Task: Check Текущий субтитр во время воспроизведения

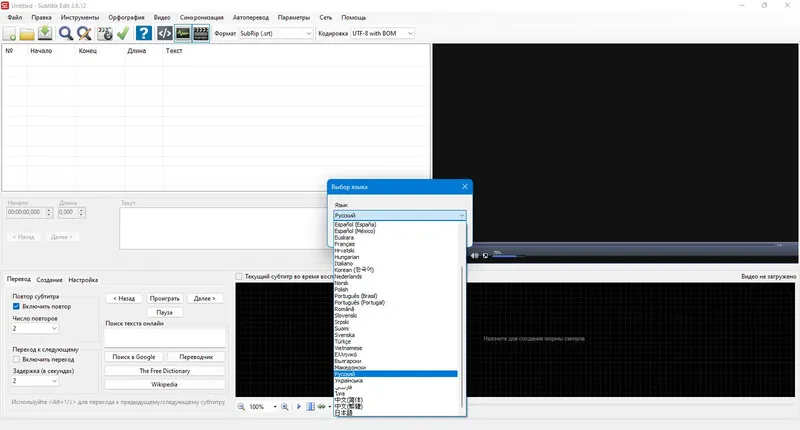Action: pyautogui.click(x=239, y=276)
